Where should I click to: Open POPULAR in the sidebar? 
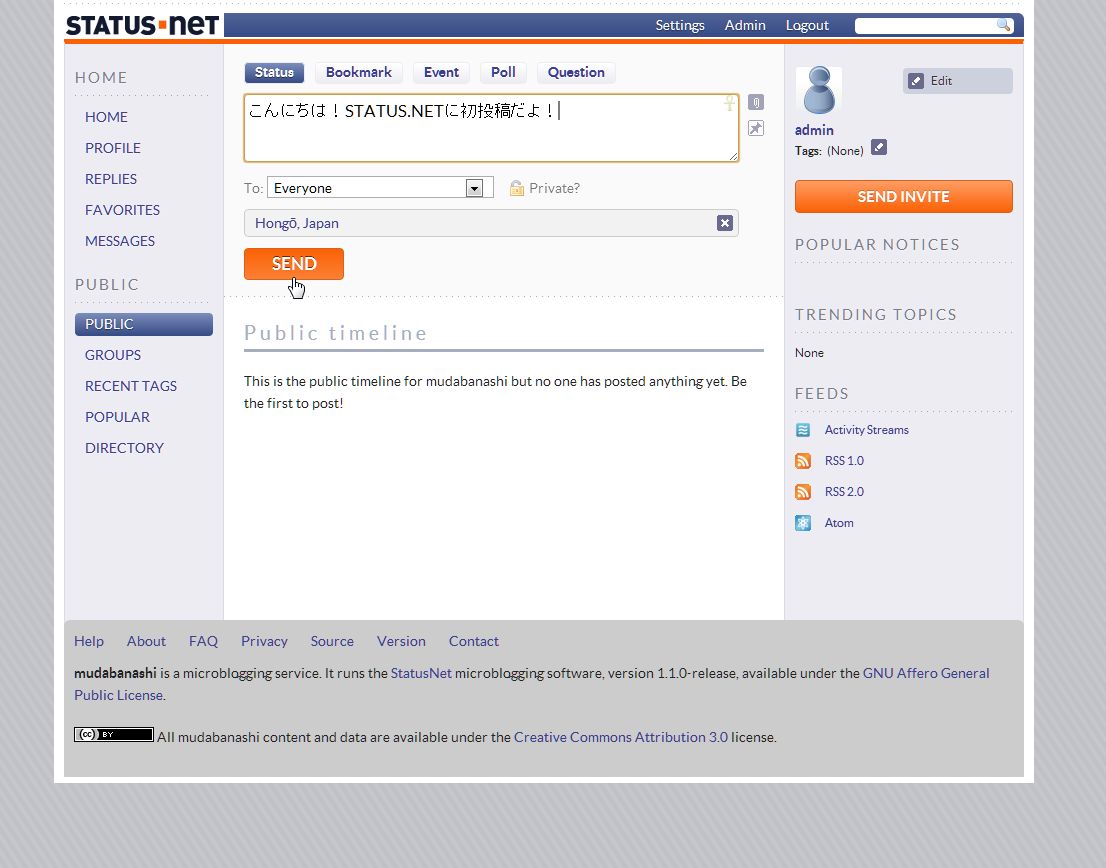(117, 417)
